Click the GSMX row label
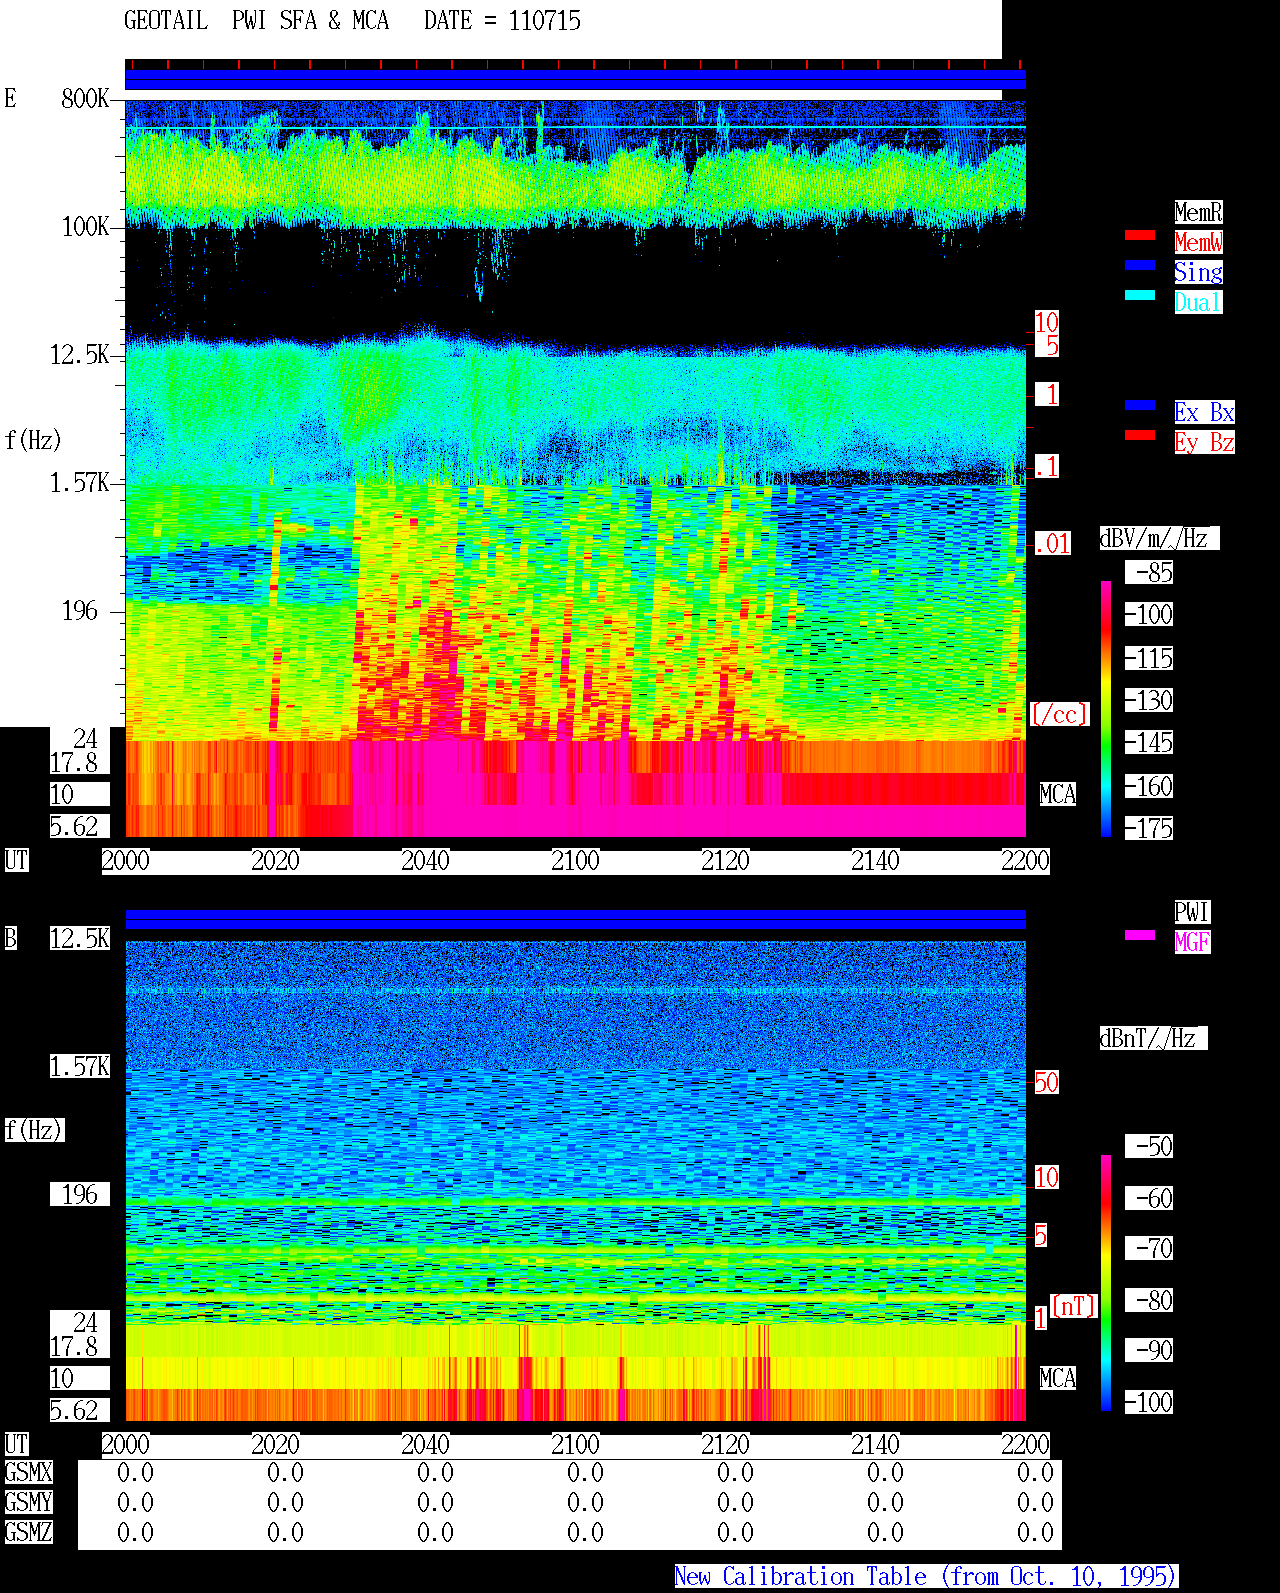Image resolution: width=1280 pixels, height=1593 pixels. pos(28,1472)
